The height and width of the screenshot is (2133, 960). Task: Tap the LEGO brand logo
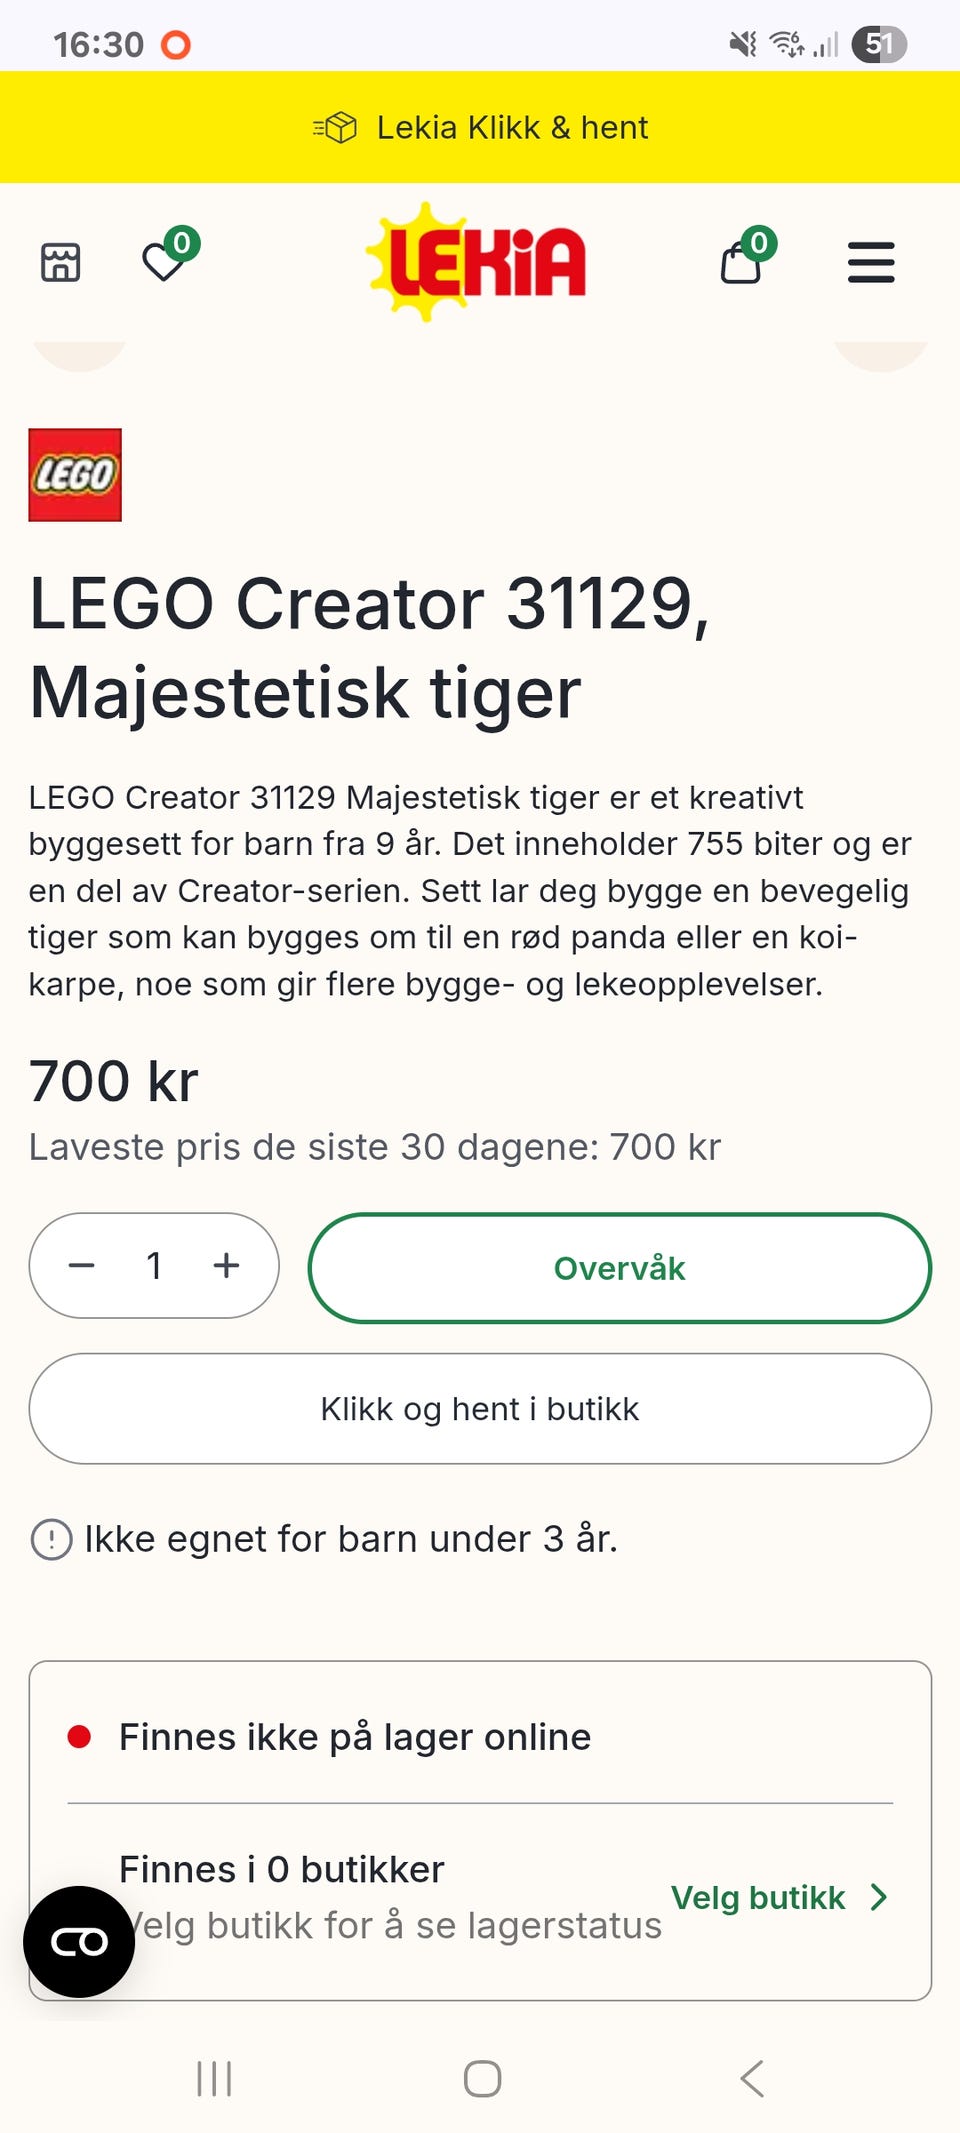75,475
